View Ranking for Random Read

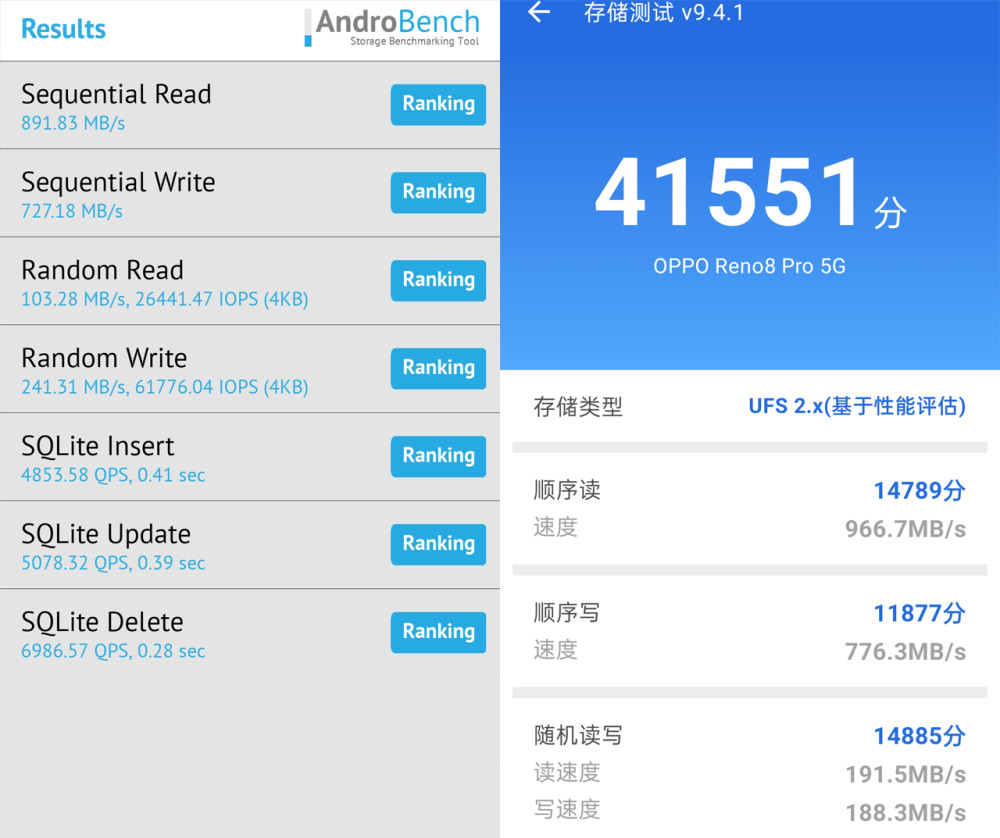point(438,280)
